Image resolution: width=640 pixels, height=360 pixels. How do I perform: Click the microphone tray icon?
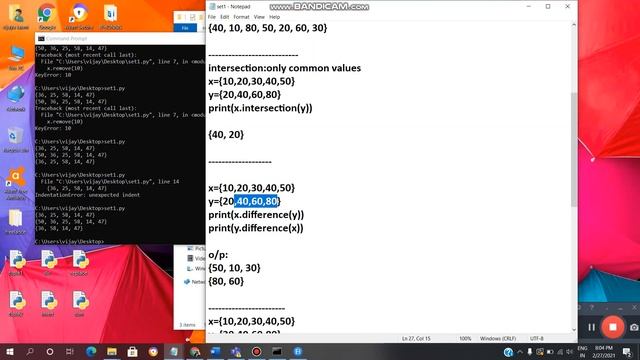530,351
